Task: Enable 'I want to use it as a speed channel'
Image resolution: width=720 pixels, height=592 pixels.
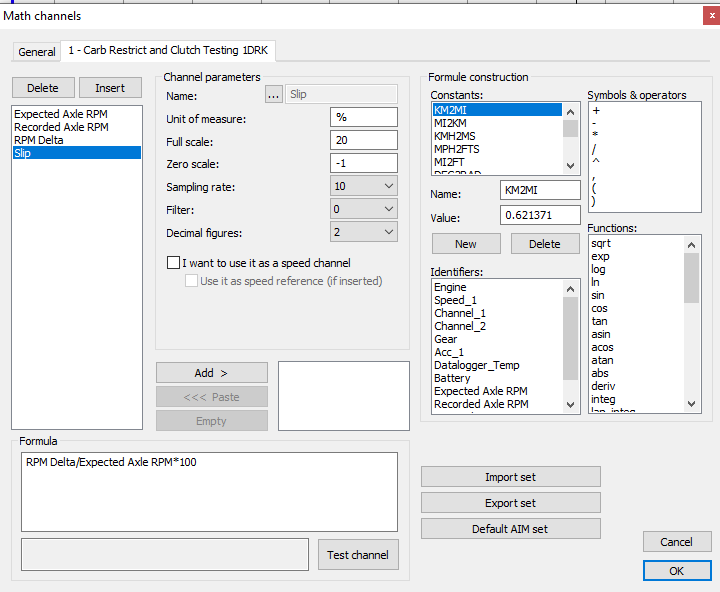Action: point(174,263)
